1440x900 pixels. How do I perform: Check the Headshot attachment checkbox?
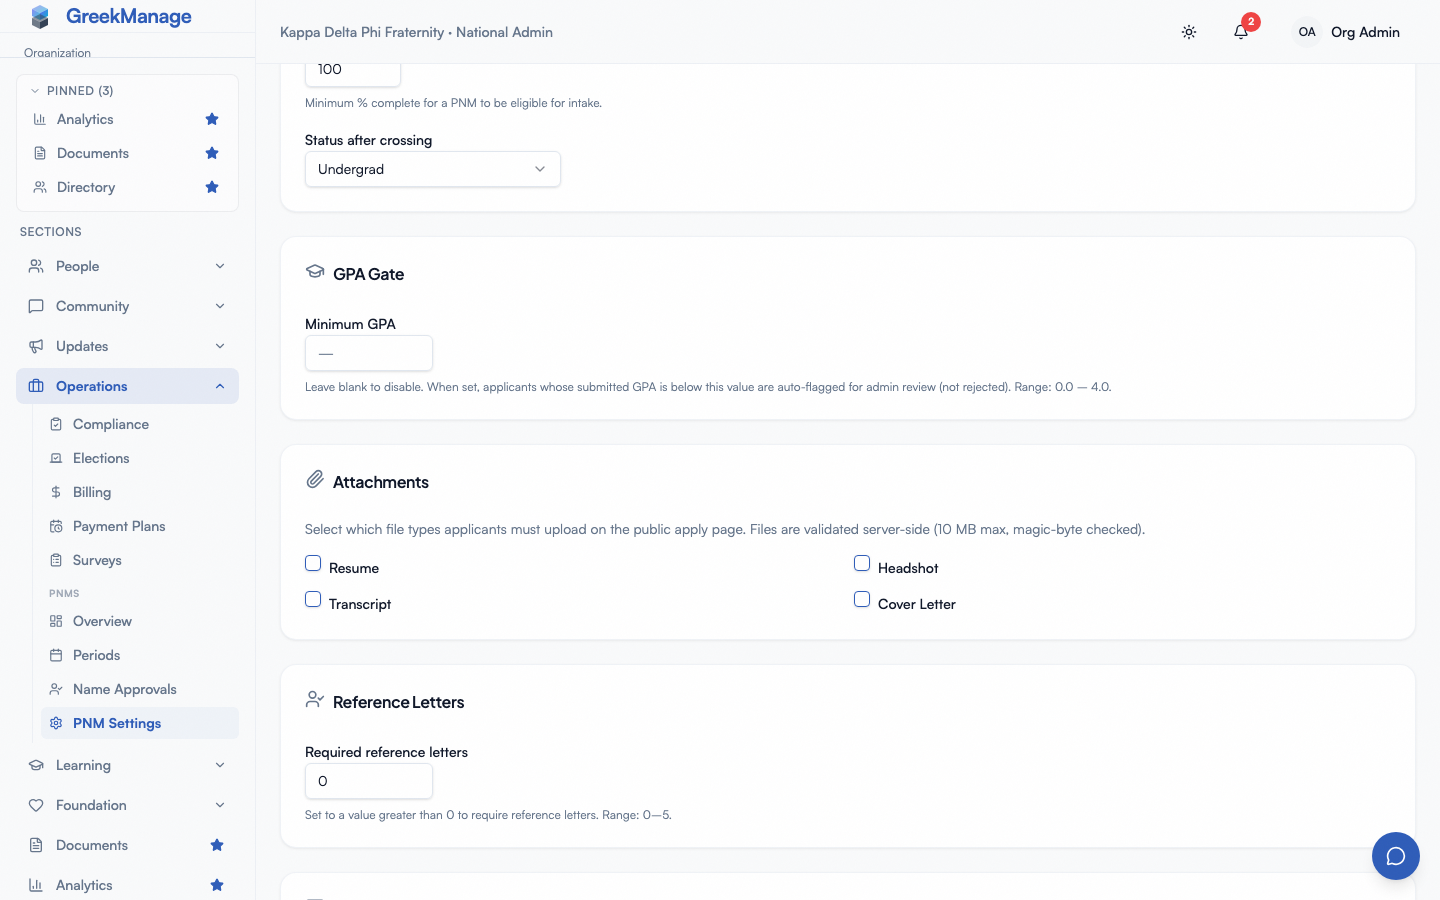click(x=862, y=563)
